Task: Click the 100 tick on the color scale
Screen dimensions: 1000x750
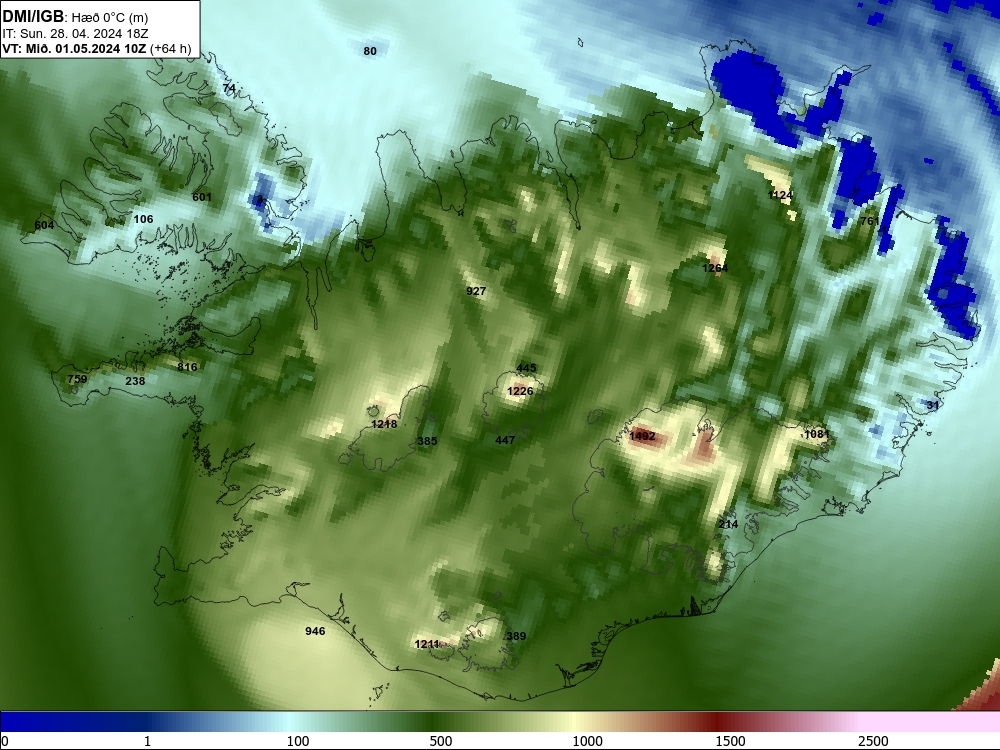Action: coord(298,741)
